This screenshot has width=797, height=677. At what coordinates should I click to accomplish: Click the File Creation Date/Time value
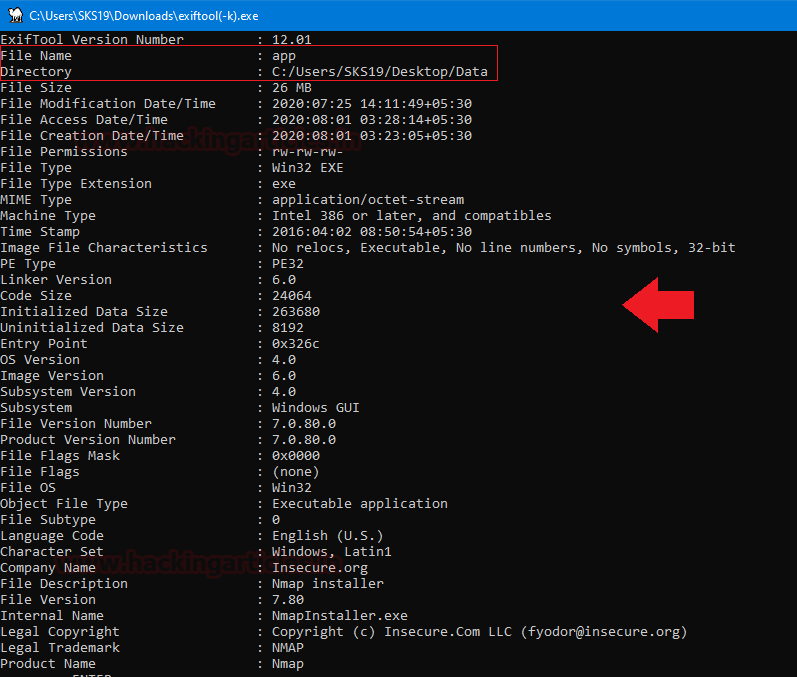[x=372, y=136]
